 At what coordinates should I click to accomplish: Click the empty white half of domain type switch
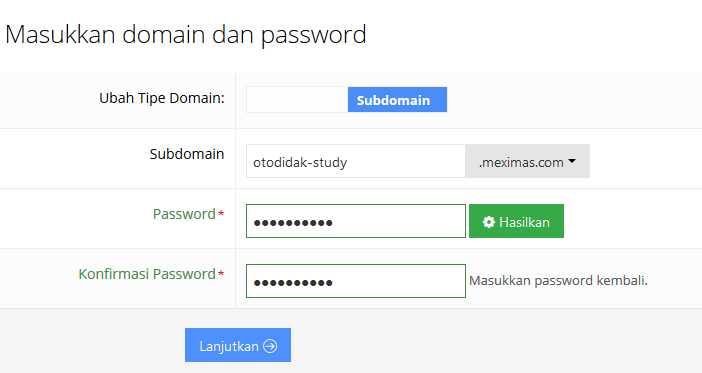pos(297,99)
